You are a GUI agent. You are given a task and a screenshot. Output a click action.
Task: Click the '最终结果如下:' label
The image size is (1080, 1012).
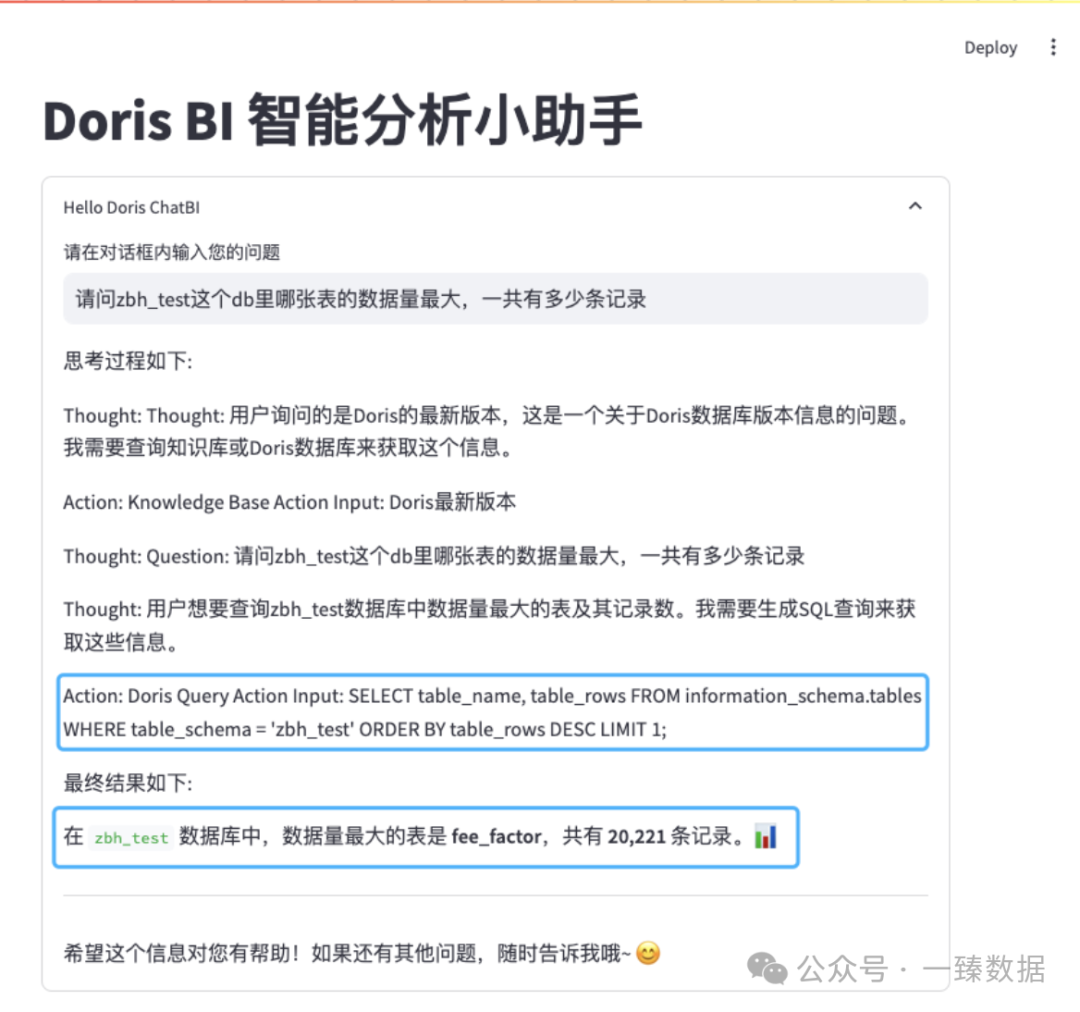pyautogui.click(x=128, y=783)
